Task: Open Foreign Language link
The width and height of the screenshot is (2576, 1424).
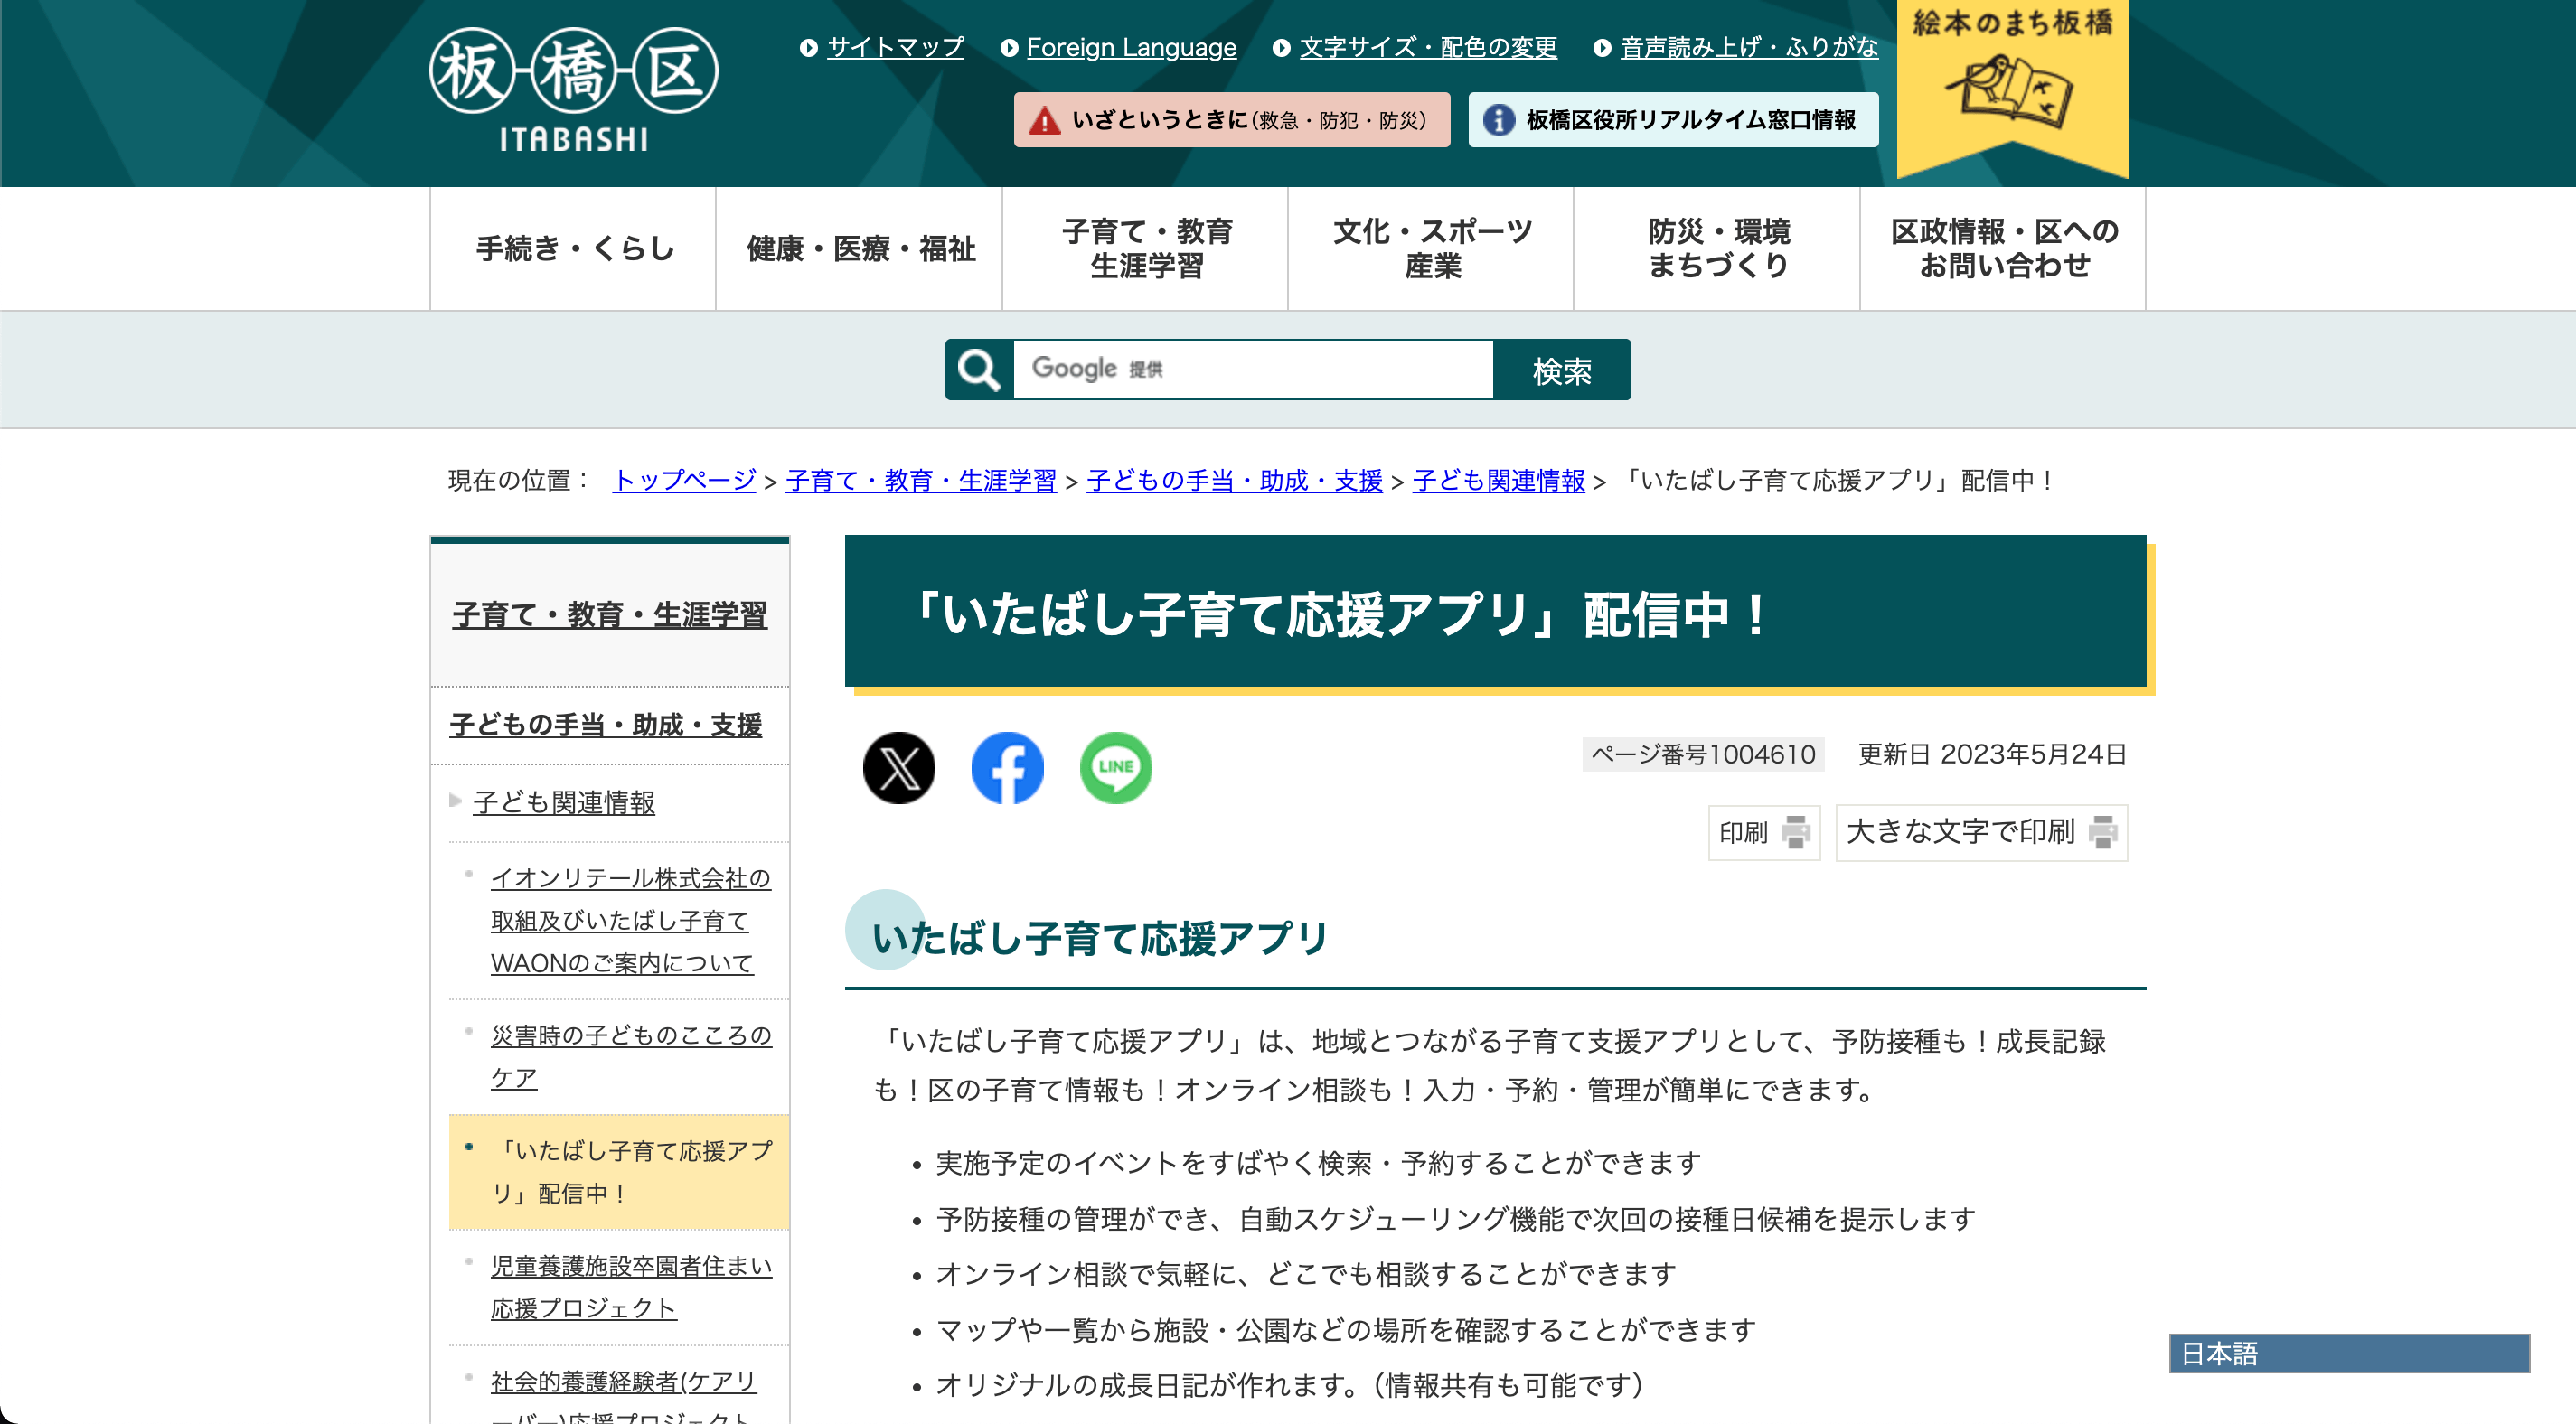Action: point(1131,47)
